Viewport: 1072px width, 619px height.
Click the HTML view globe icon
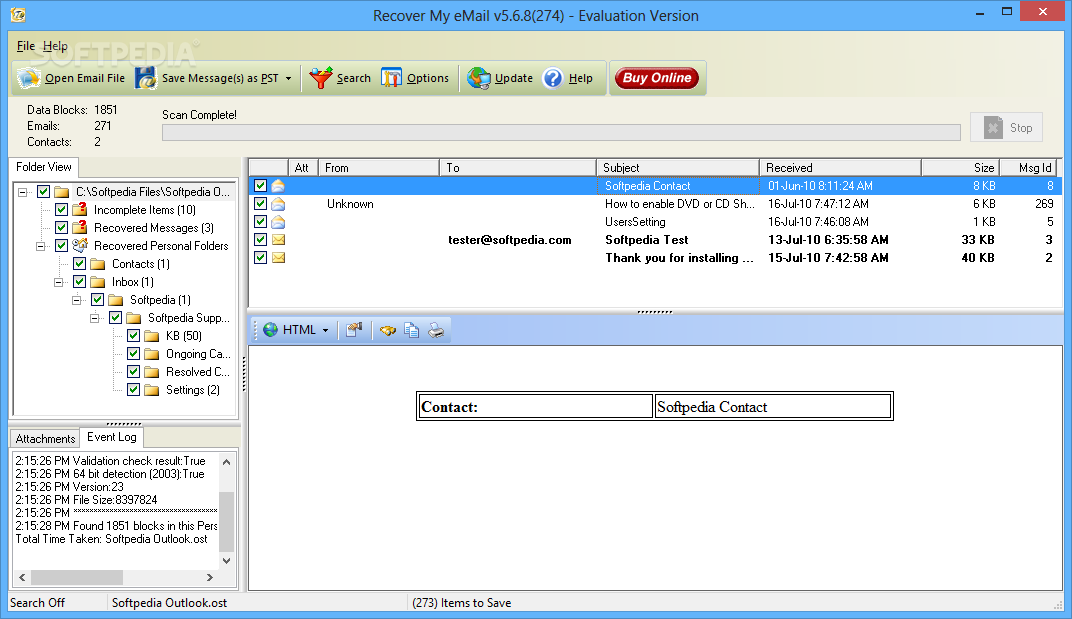point(271,330)
